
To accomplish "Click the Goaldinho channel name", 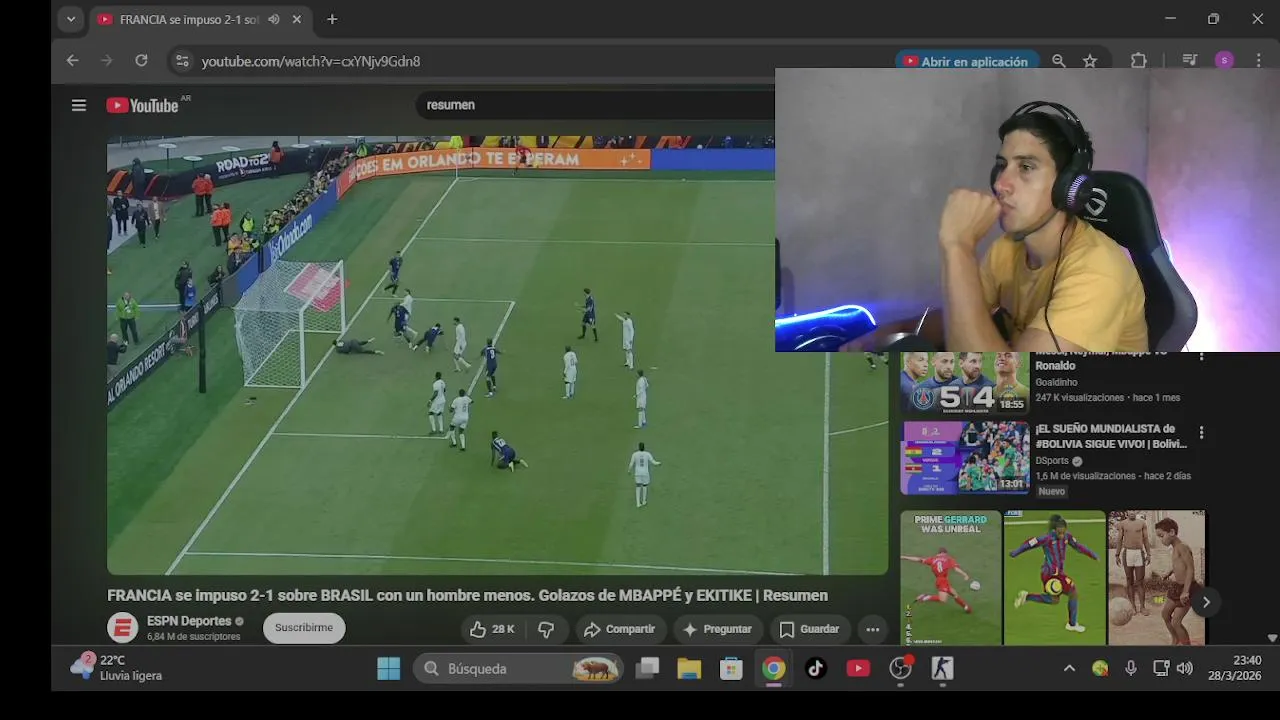I will coord(1057,382).
